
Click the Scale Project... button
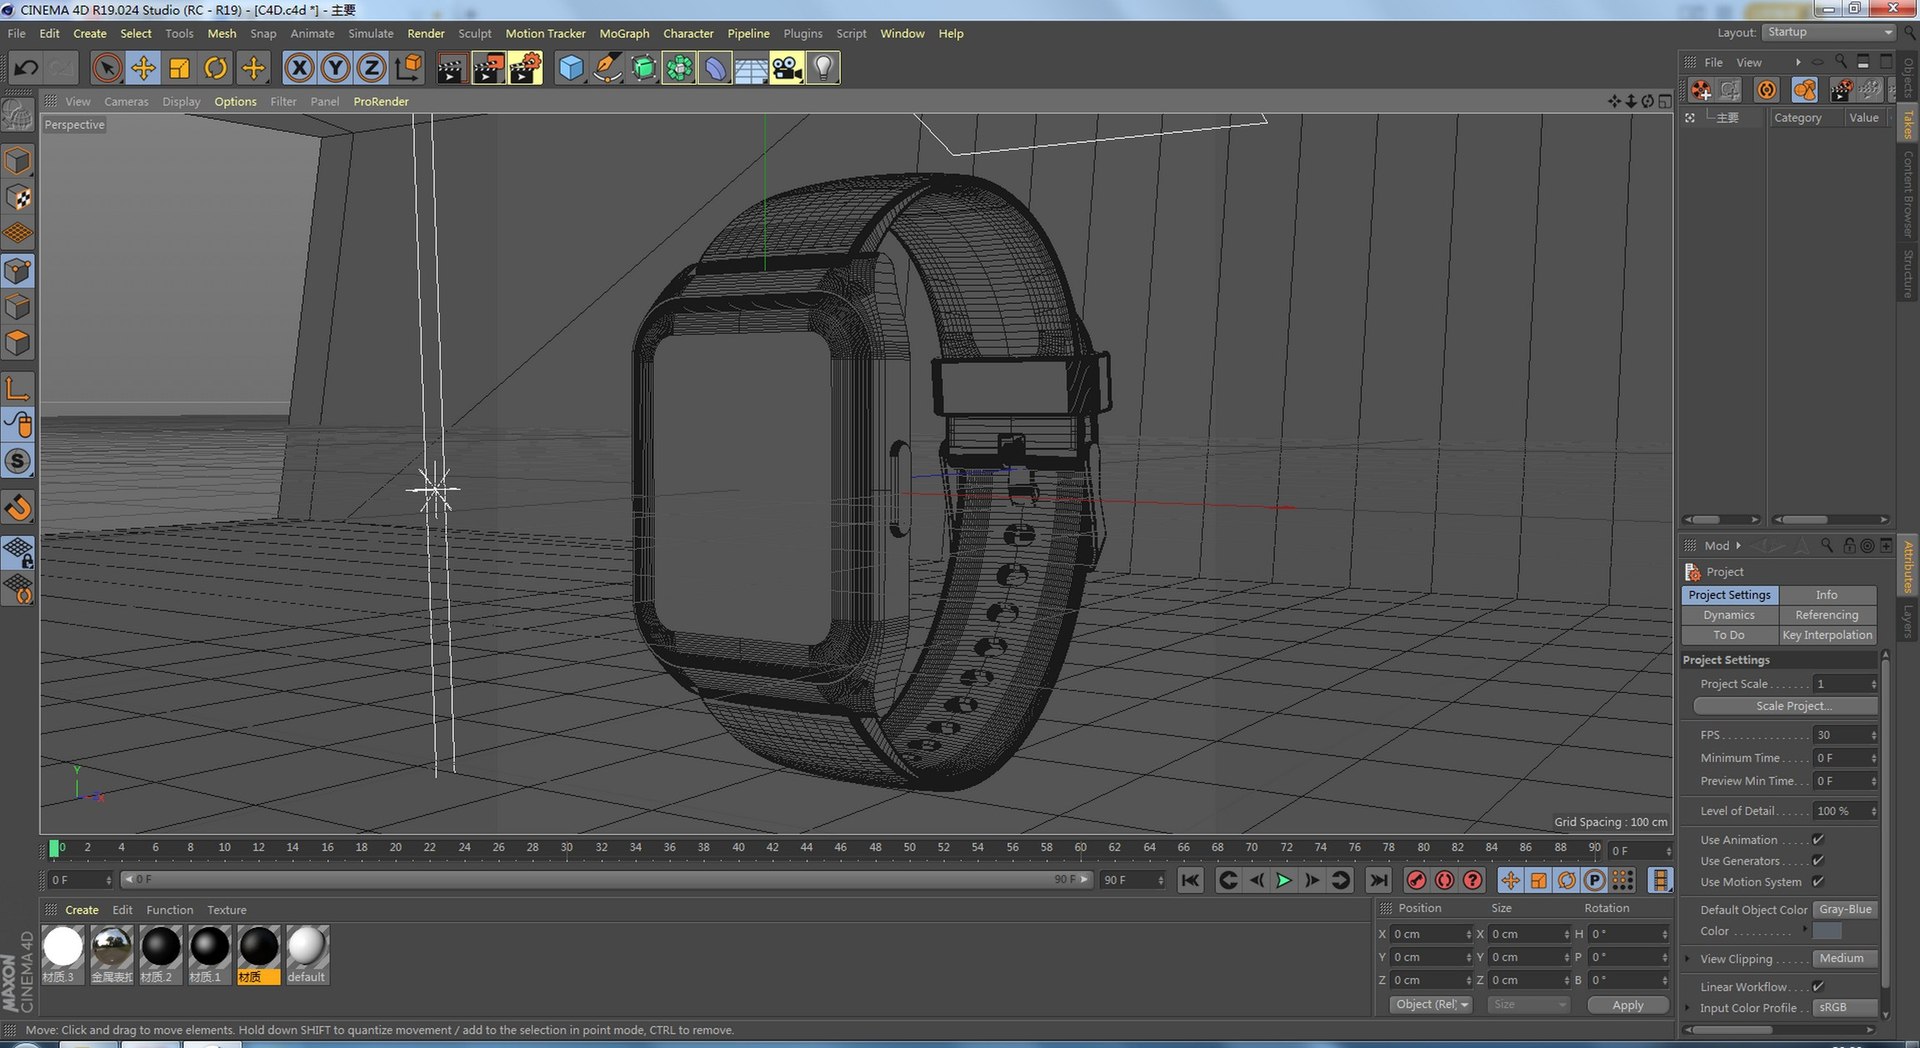coord(1785,705)
